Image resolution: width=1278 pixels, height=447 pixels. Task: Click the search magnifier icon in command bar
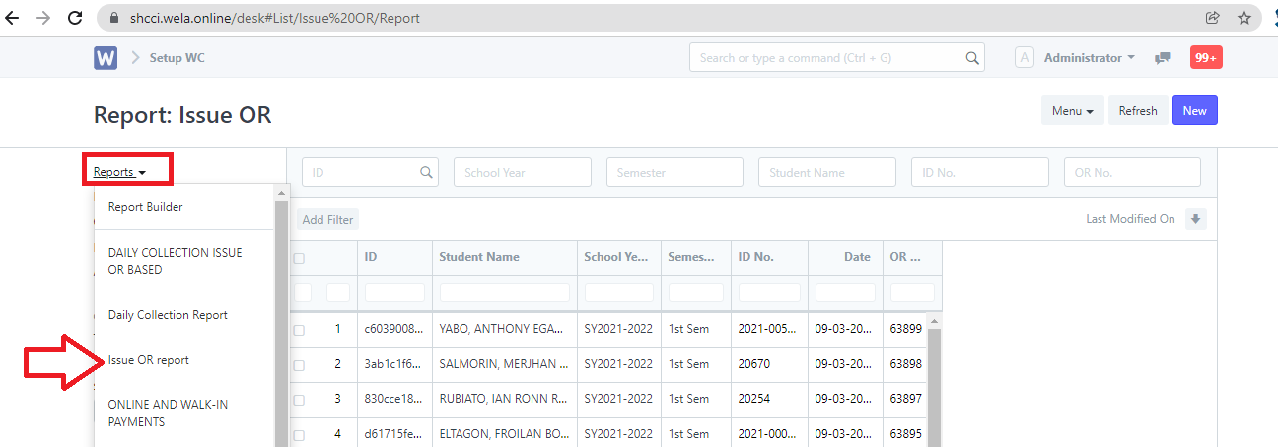[x=971, y=58]
